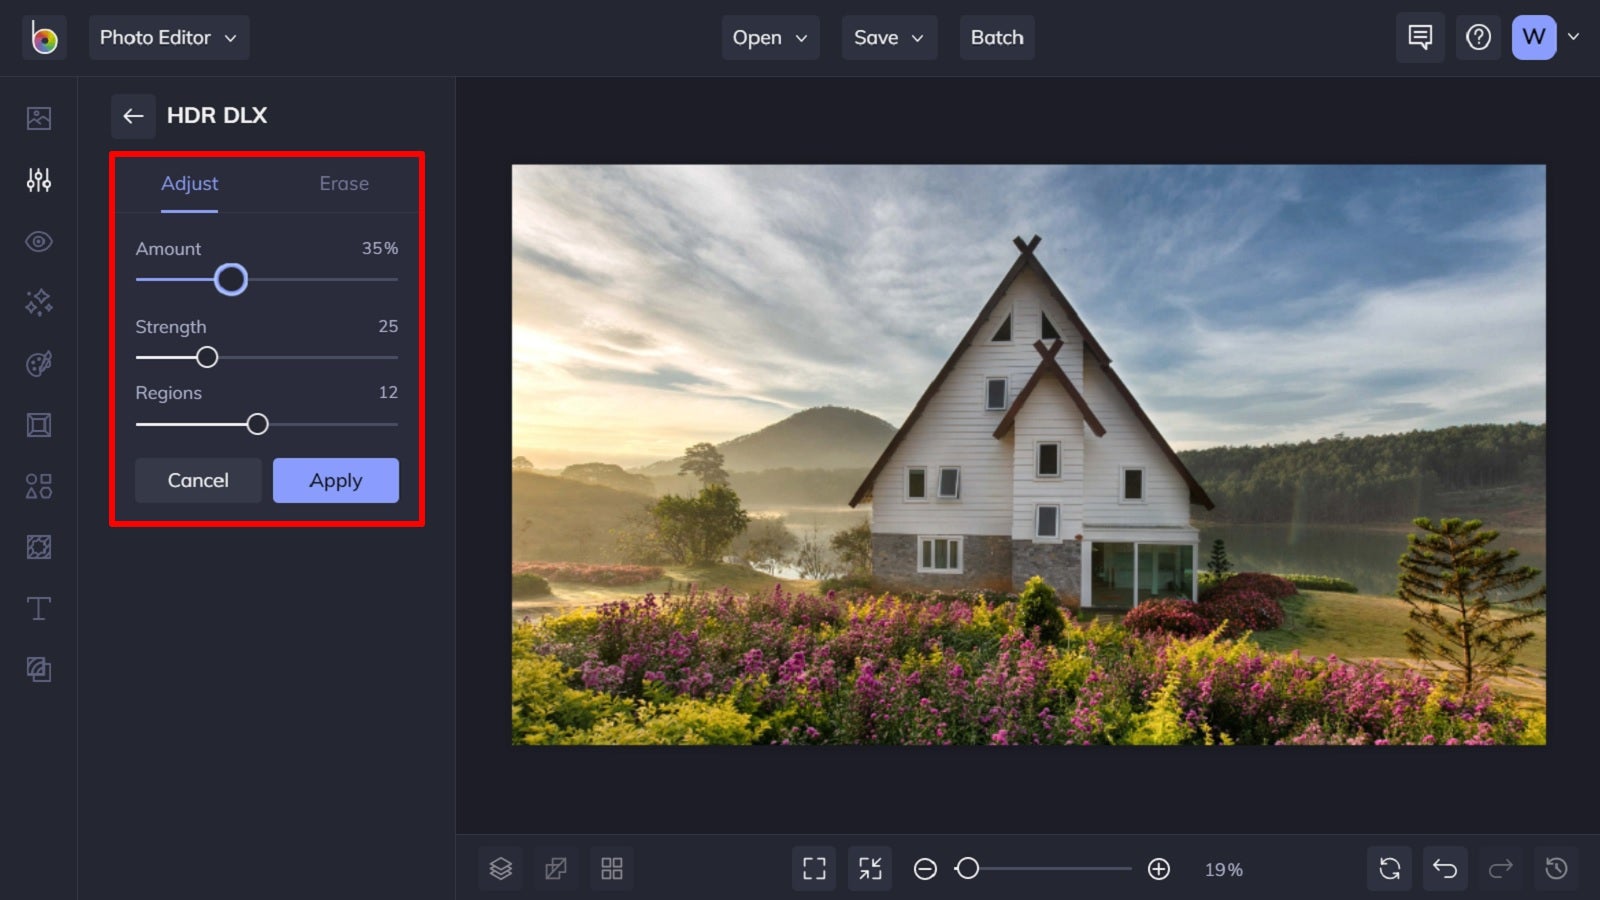Open the Frames sidebar icon

(39, 425)
